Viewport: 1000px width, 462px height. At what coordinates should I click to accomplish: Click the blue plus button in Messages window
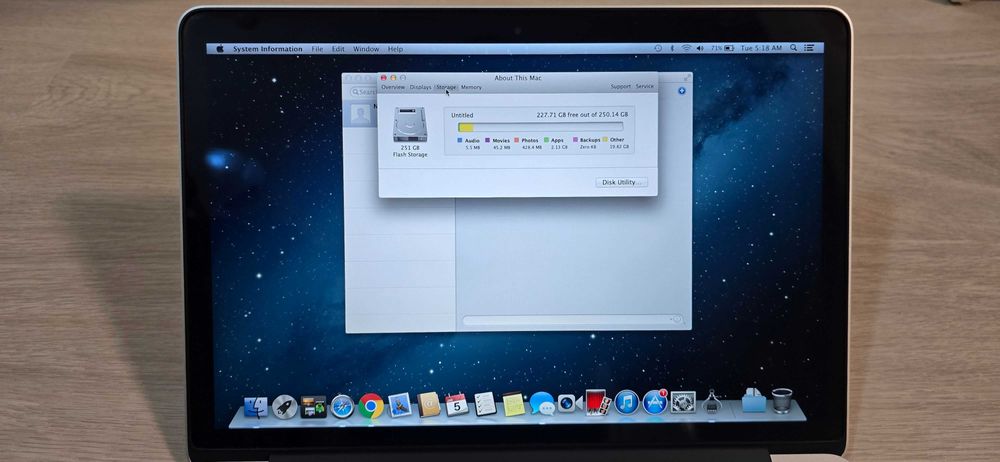(x=681, y=91)
